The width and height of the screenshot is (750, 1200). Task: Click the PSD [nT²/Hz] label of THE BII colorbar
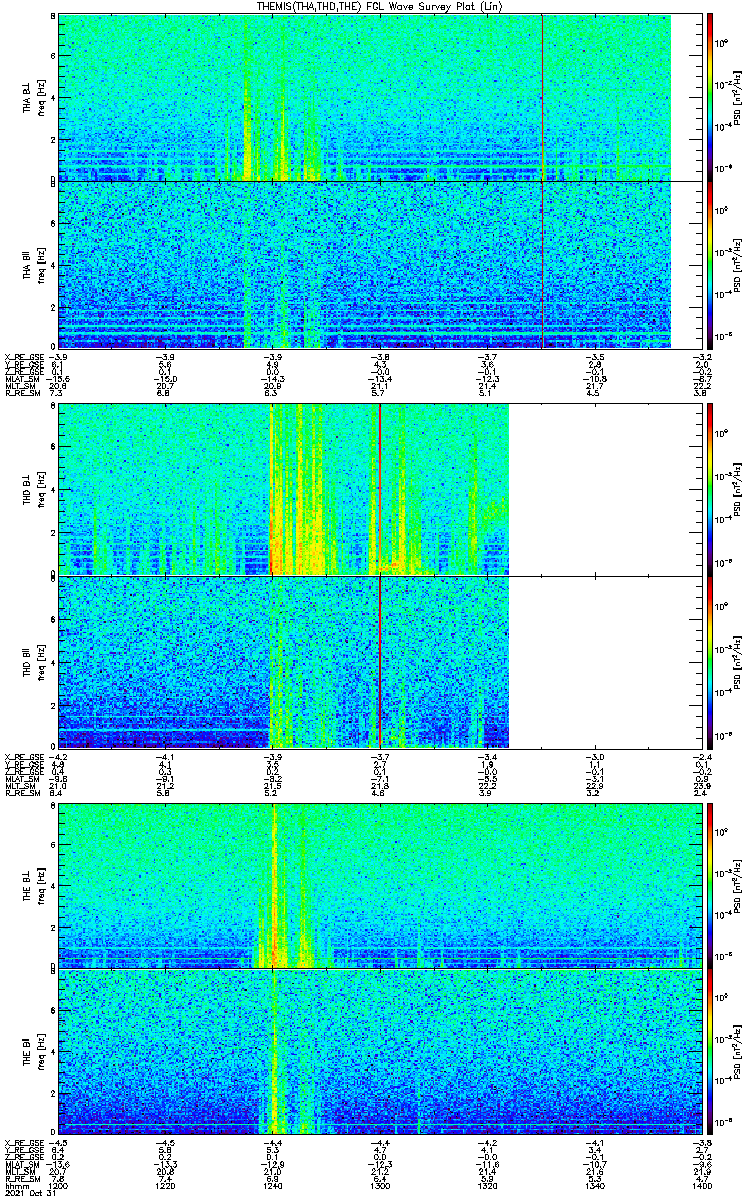(x=739, y=1051)
